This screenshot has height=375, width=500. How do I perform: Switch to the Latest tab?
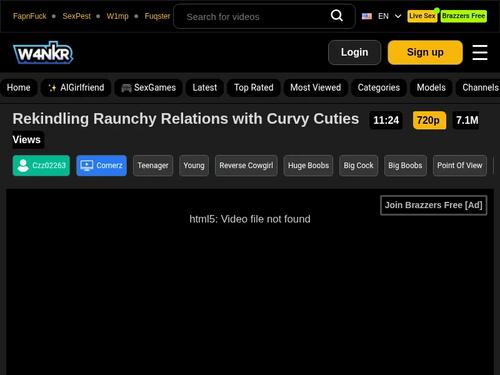coord(205,88)
